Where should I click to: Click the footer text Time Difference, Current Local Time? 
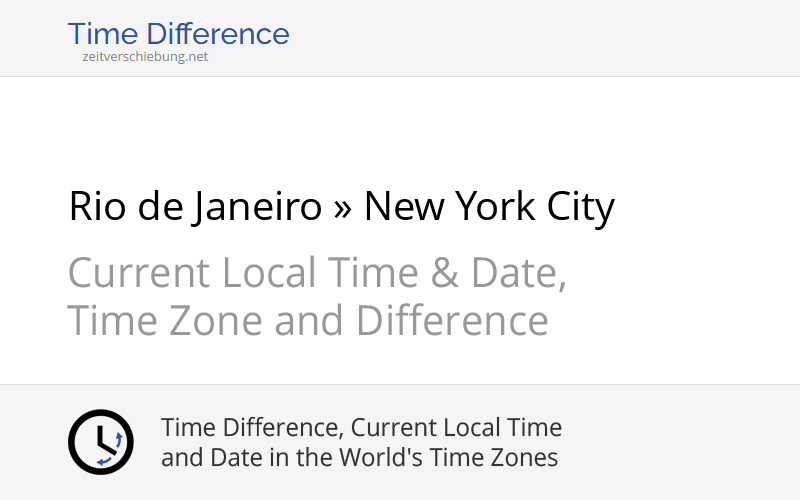coord(361,428)
